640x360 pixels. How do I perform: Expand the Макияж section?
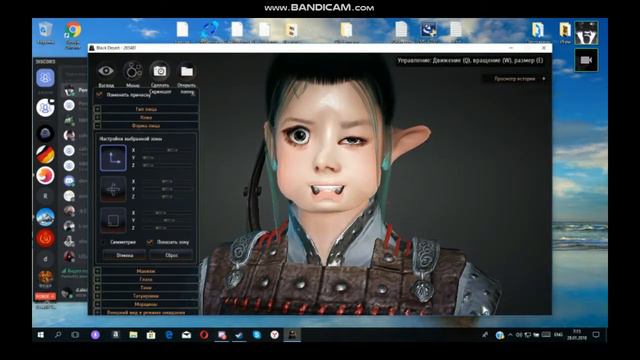tap(146, 271)
